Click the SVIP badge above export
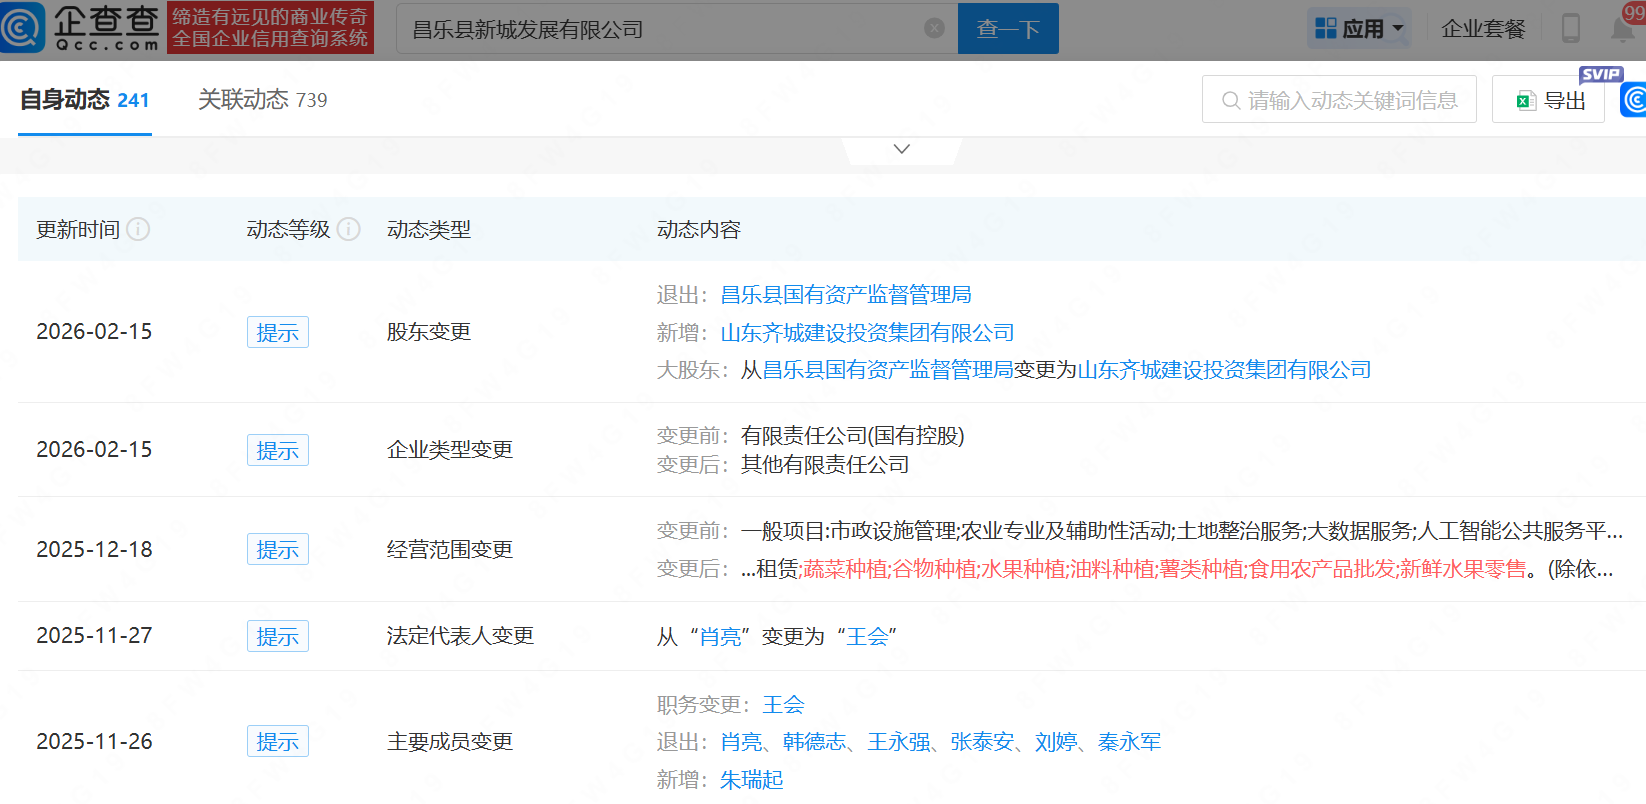1646x804 pixels. (x=1600, y=74)
